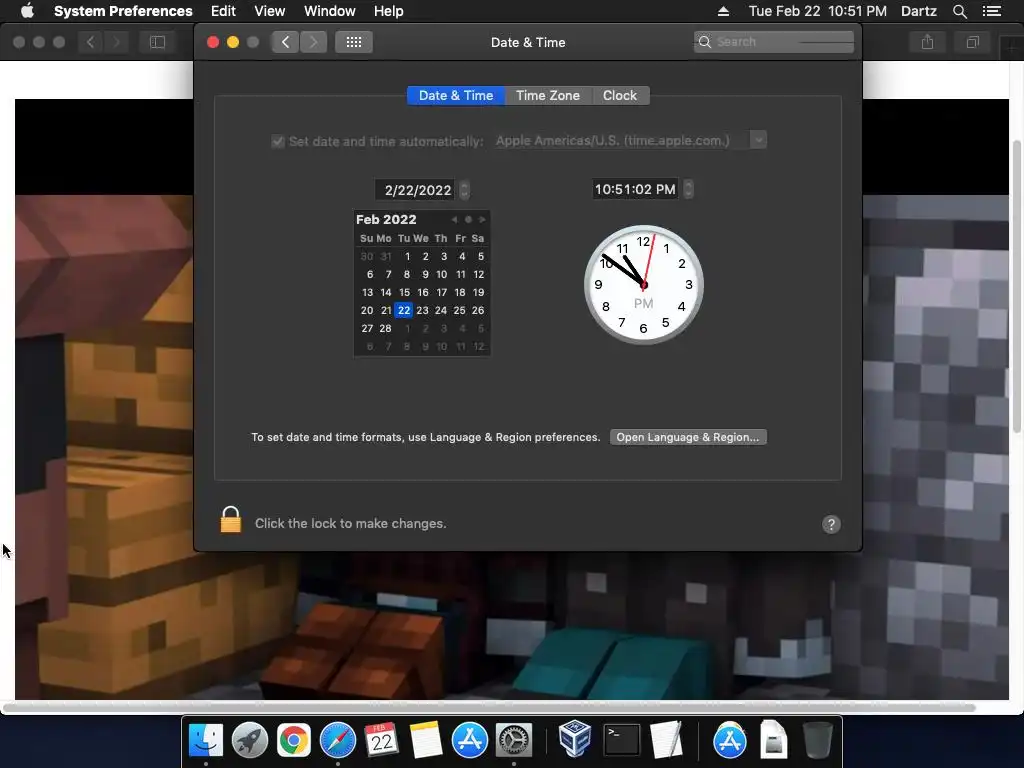This screenshot has width=1024, height=768.
Task: Click the background window's horizontal scrollbar
Action: (x=488, y=707)
